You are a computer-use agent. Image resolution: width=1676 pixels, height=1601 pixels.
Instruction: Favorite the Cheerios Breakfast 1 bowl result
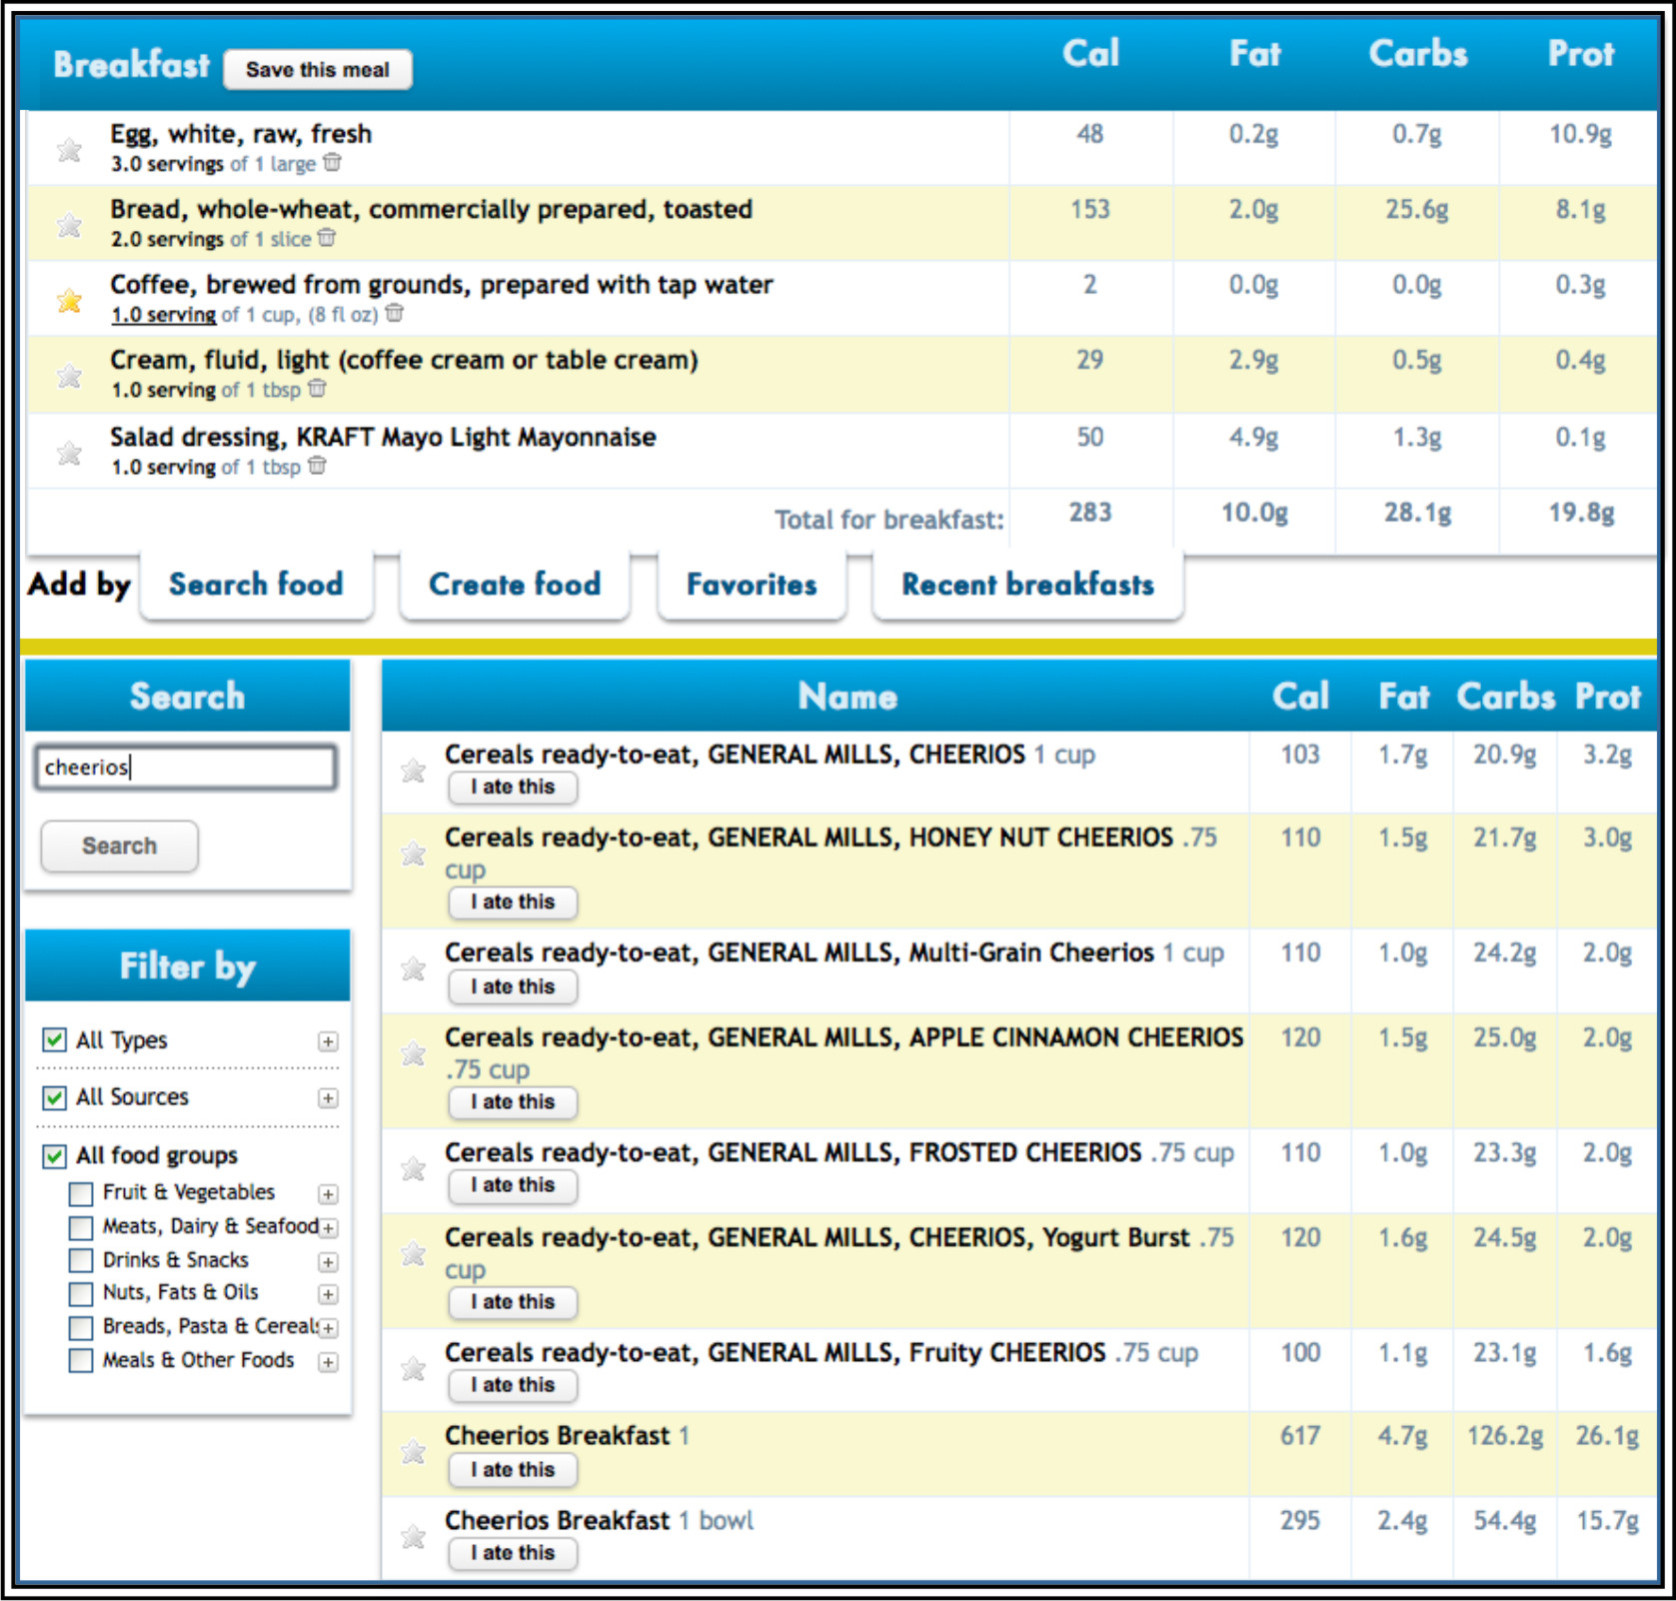tap(413, 1537)
